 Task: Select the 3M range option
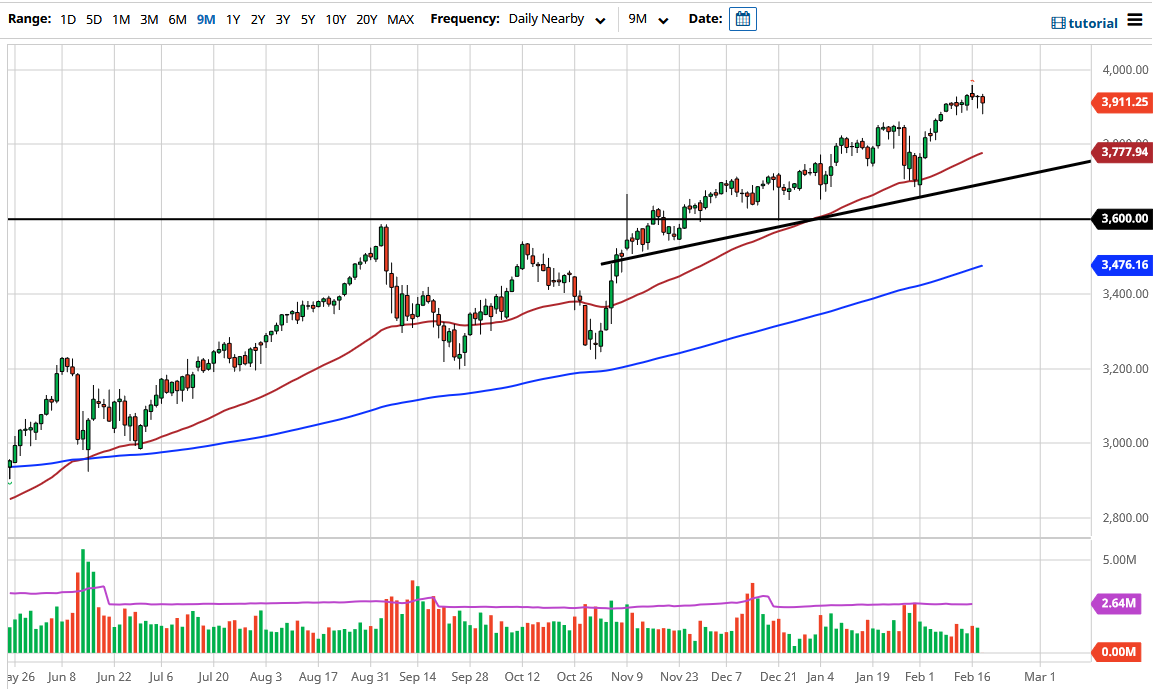[x=149, y=18]
